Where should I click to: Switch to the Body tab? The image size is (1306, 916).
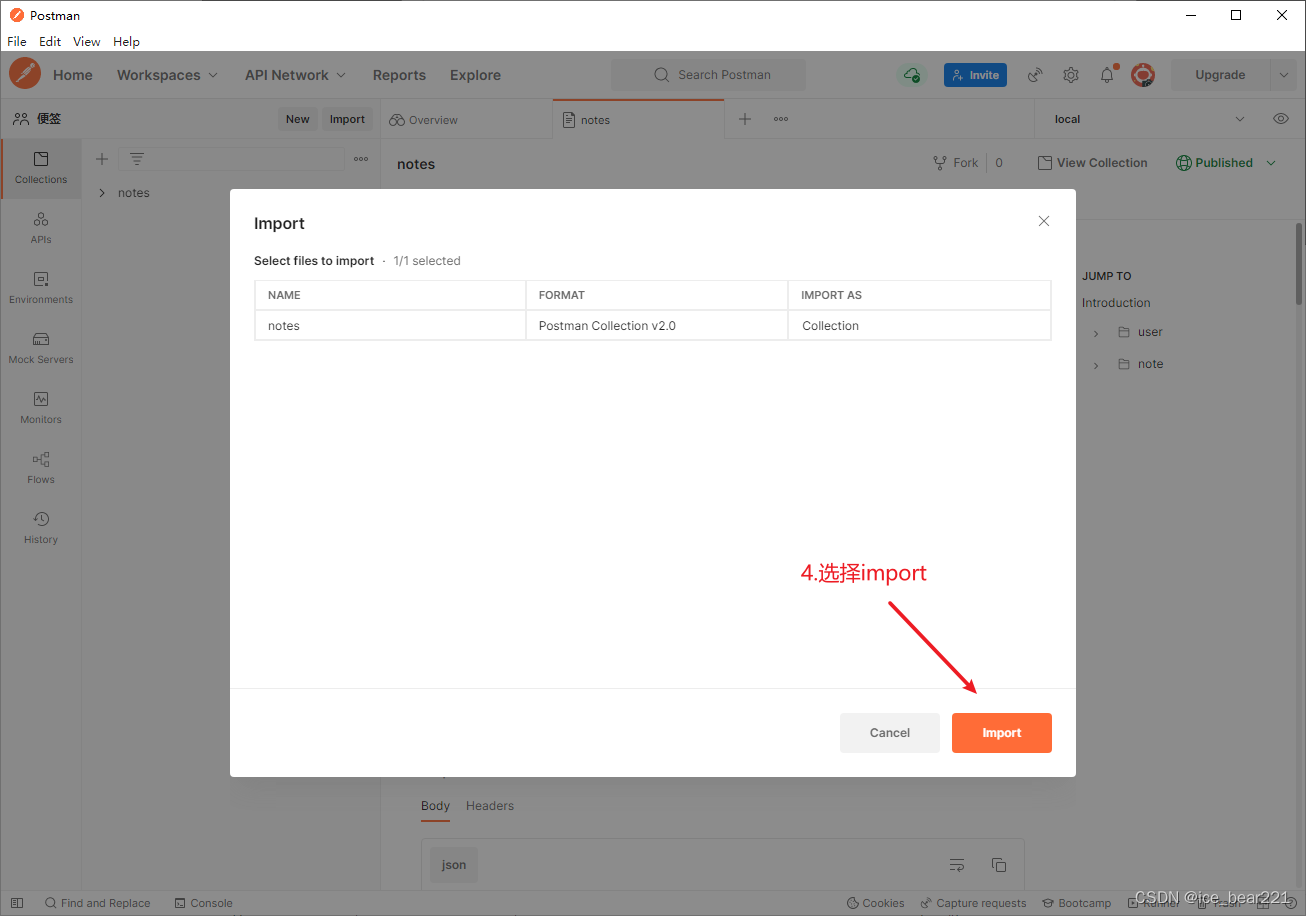[435, 806]
